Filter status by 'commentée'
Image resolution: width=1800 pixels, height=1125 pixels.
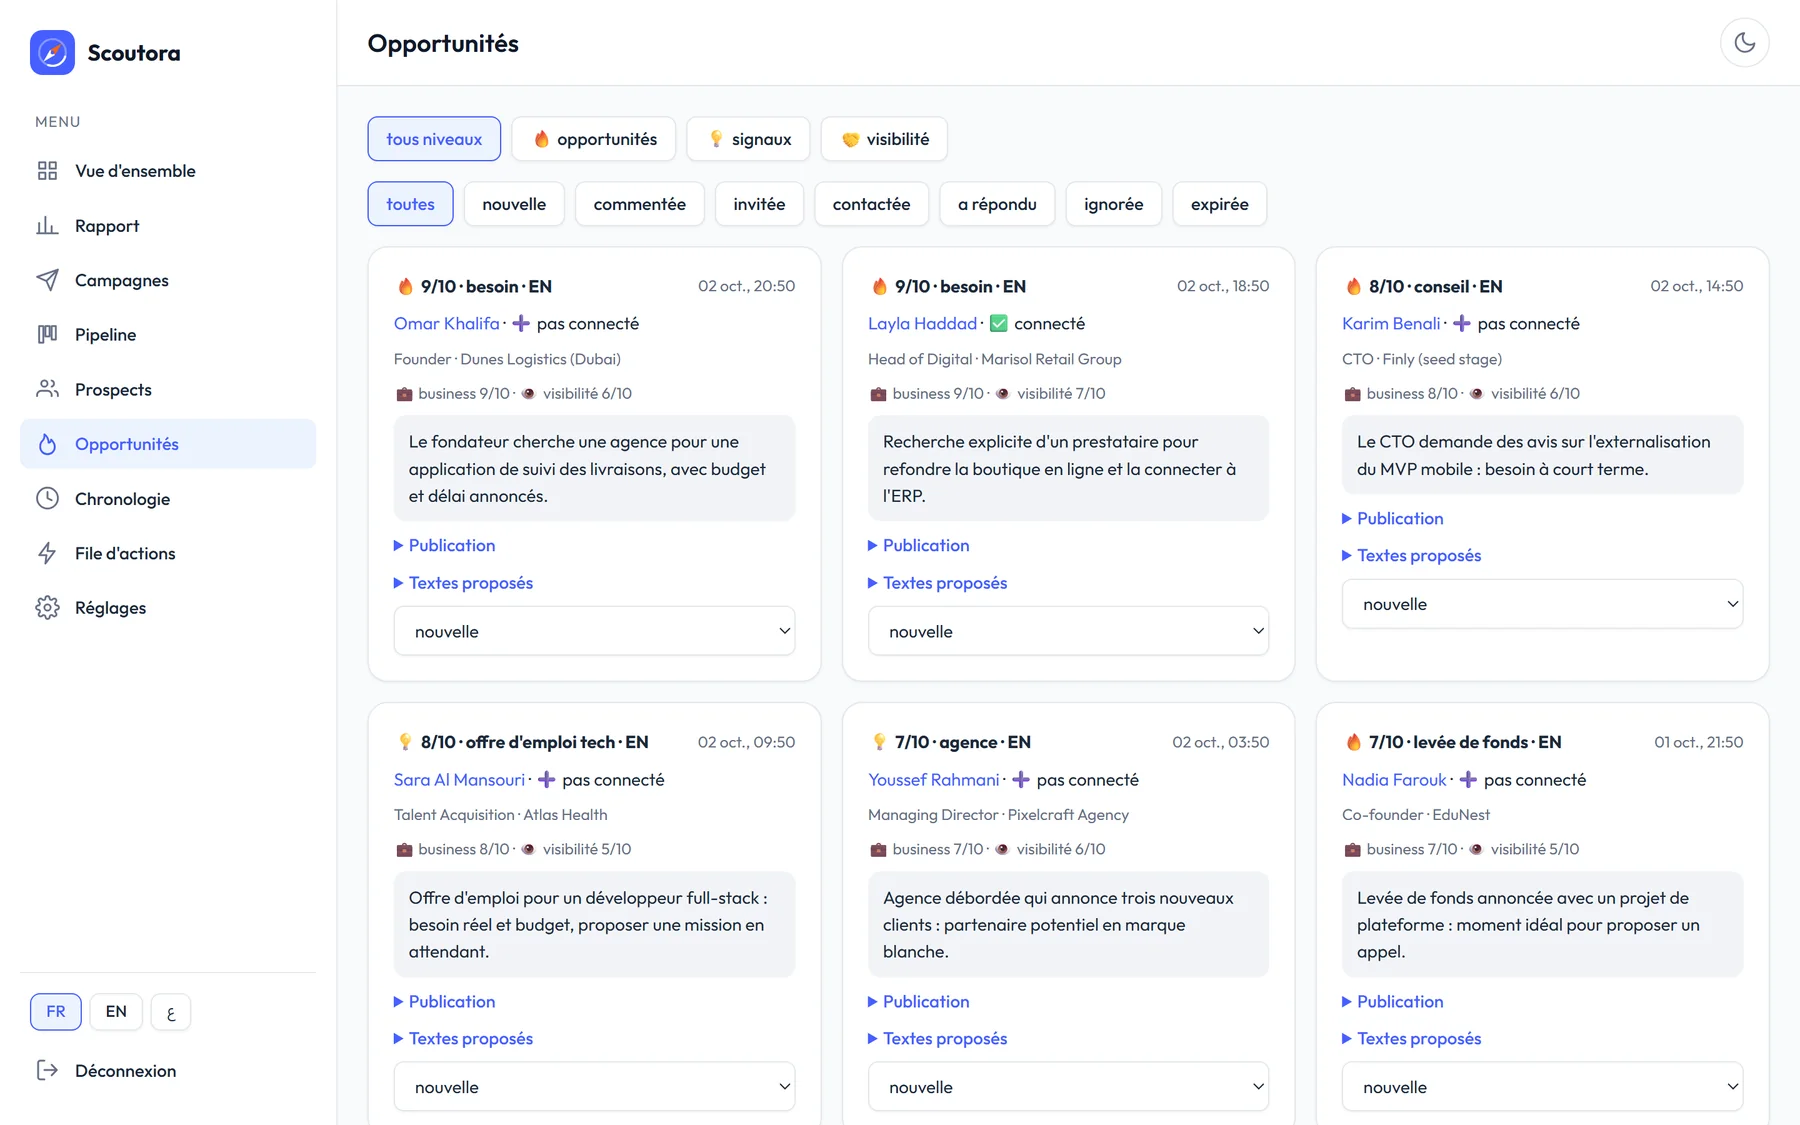click(x=640, y=204)
